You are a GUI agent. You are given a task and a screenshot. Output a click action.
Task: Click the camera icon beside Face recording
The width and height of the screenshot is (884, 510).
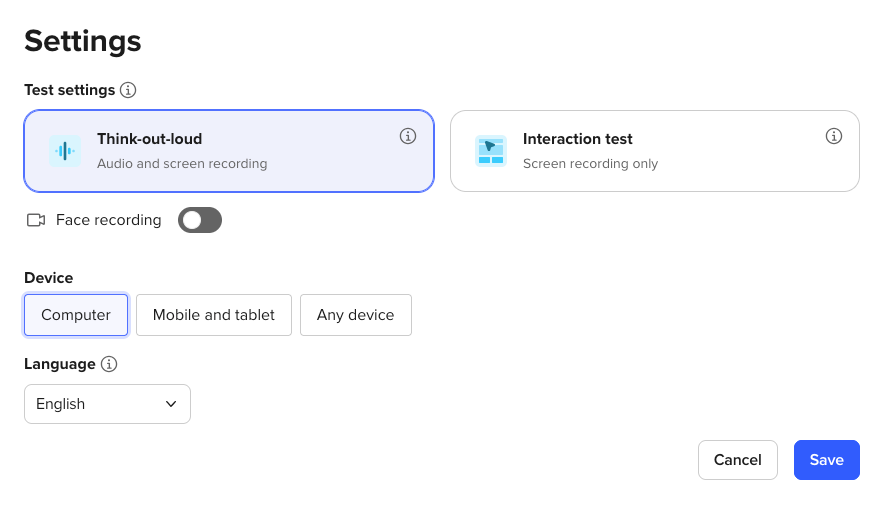click(36, 220)
